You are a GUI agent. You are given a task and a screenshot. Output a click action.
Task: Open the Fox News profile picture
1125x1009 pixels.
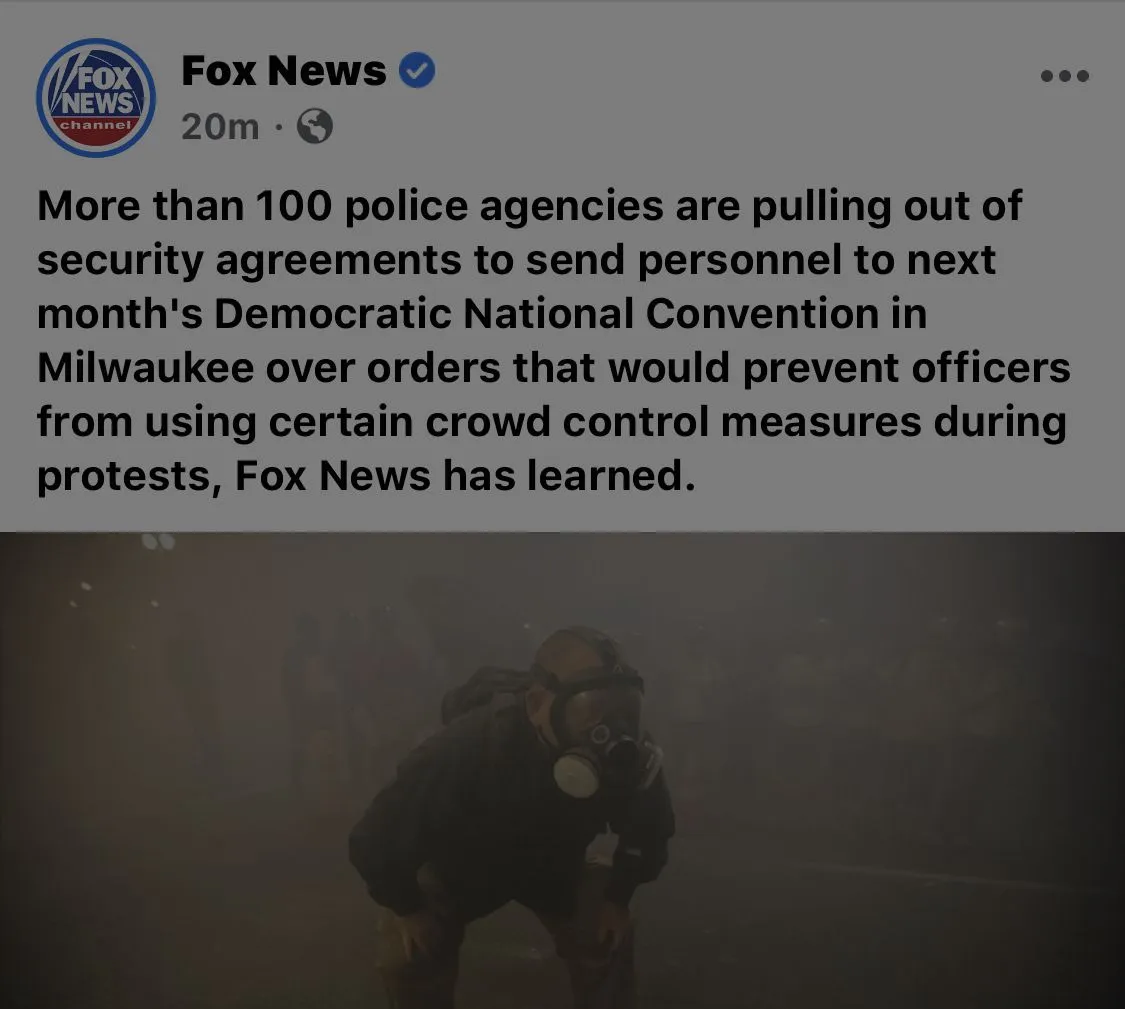pos(95,98)
